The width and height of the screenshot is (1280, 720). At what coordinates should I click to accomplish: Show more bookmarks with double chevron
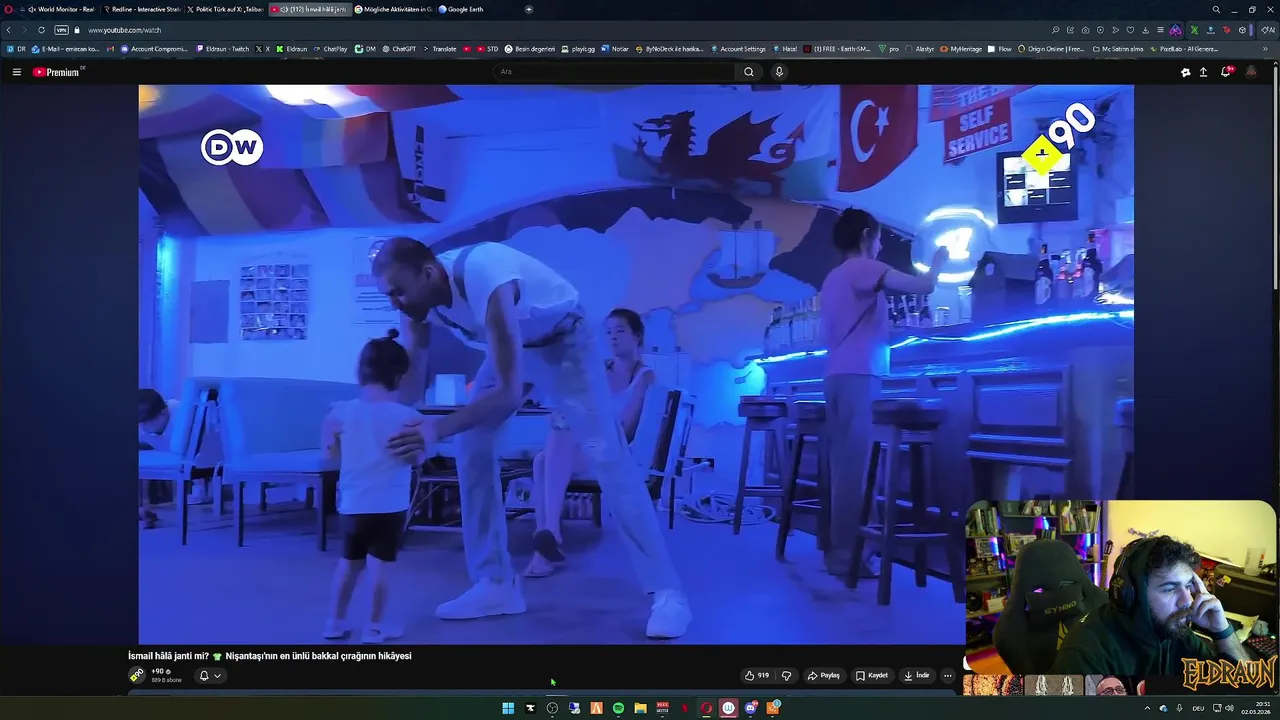tap(1266, 48)
